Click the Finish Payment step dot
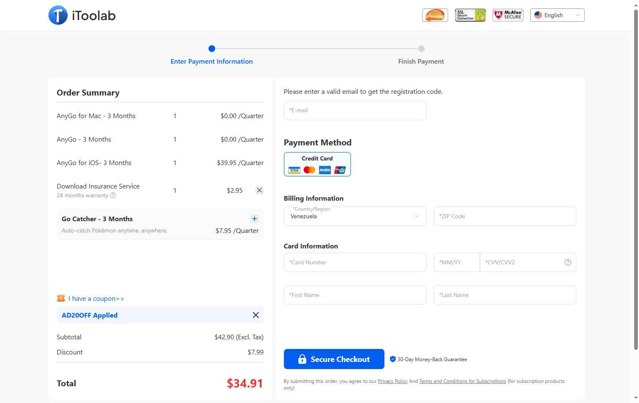This screenshot has width=639, height=403. pos(421,48)
